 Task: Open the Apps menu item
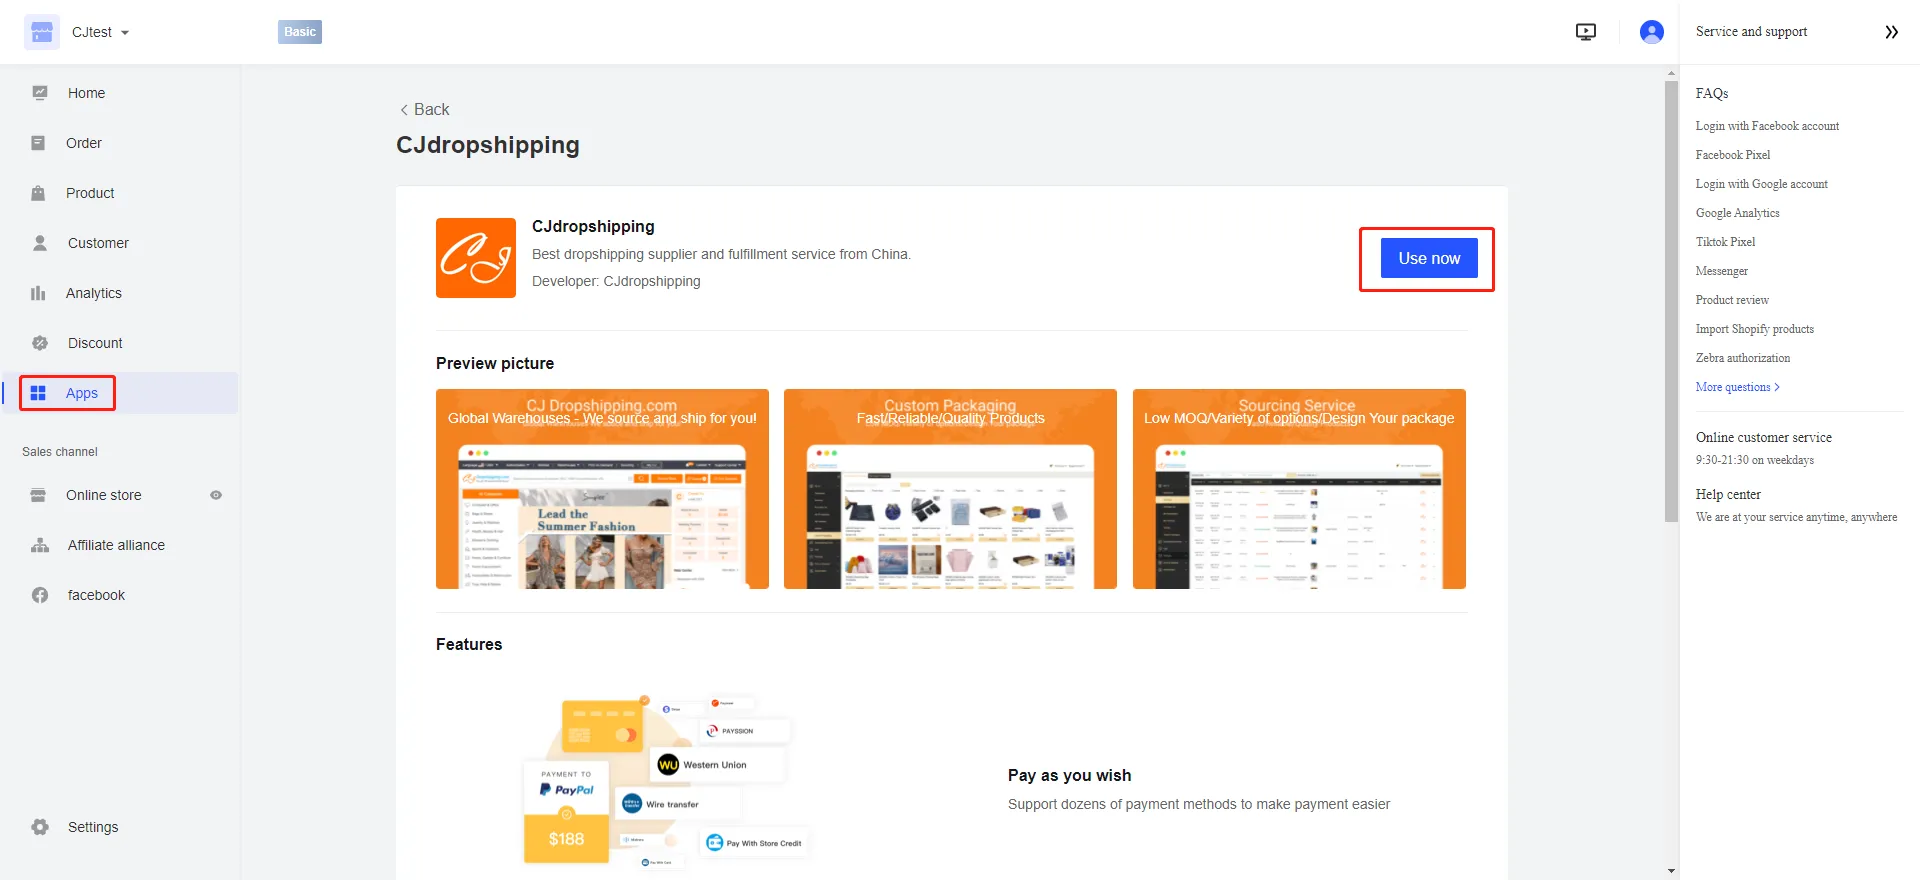[x=81, y=393]
